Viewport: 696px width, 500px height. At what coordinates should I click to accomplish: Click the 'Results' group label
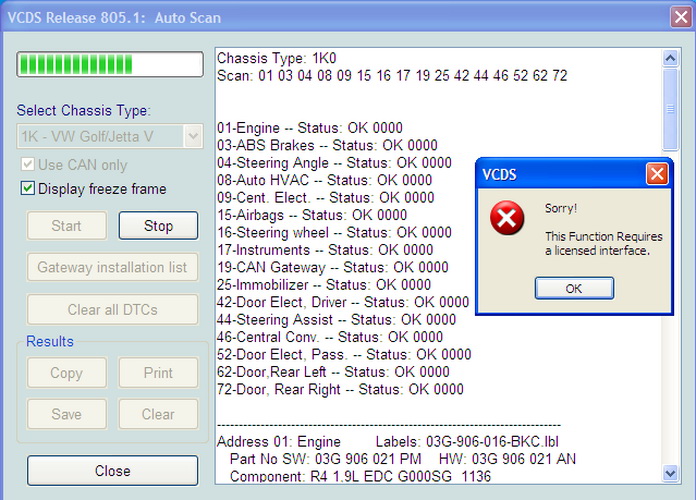click(x=50, y=341)
